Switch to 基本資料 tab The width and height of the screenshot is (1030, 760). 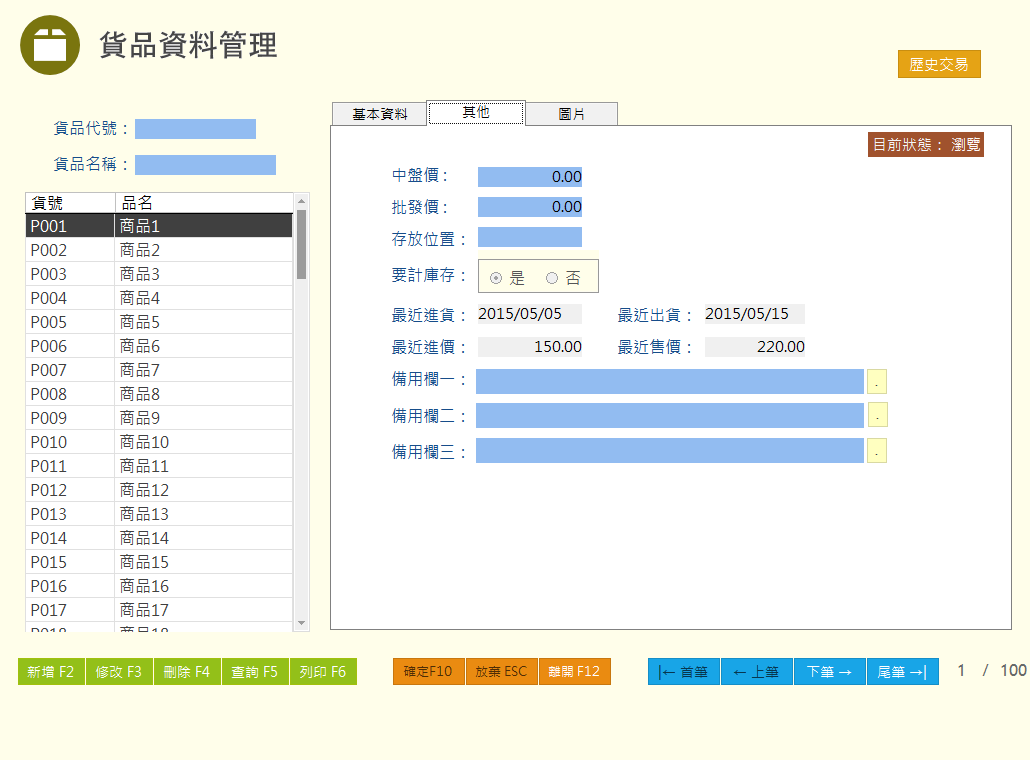click(379, 114)
